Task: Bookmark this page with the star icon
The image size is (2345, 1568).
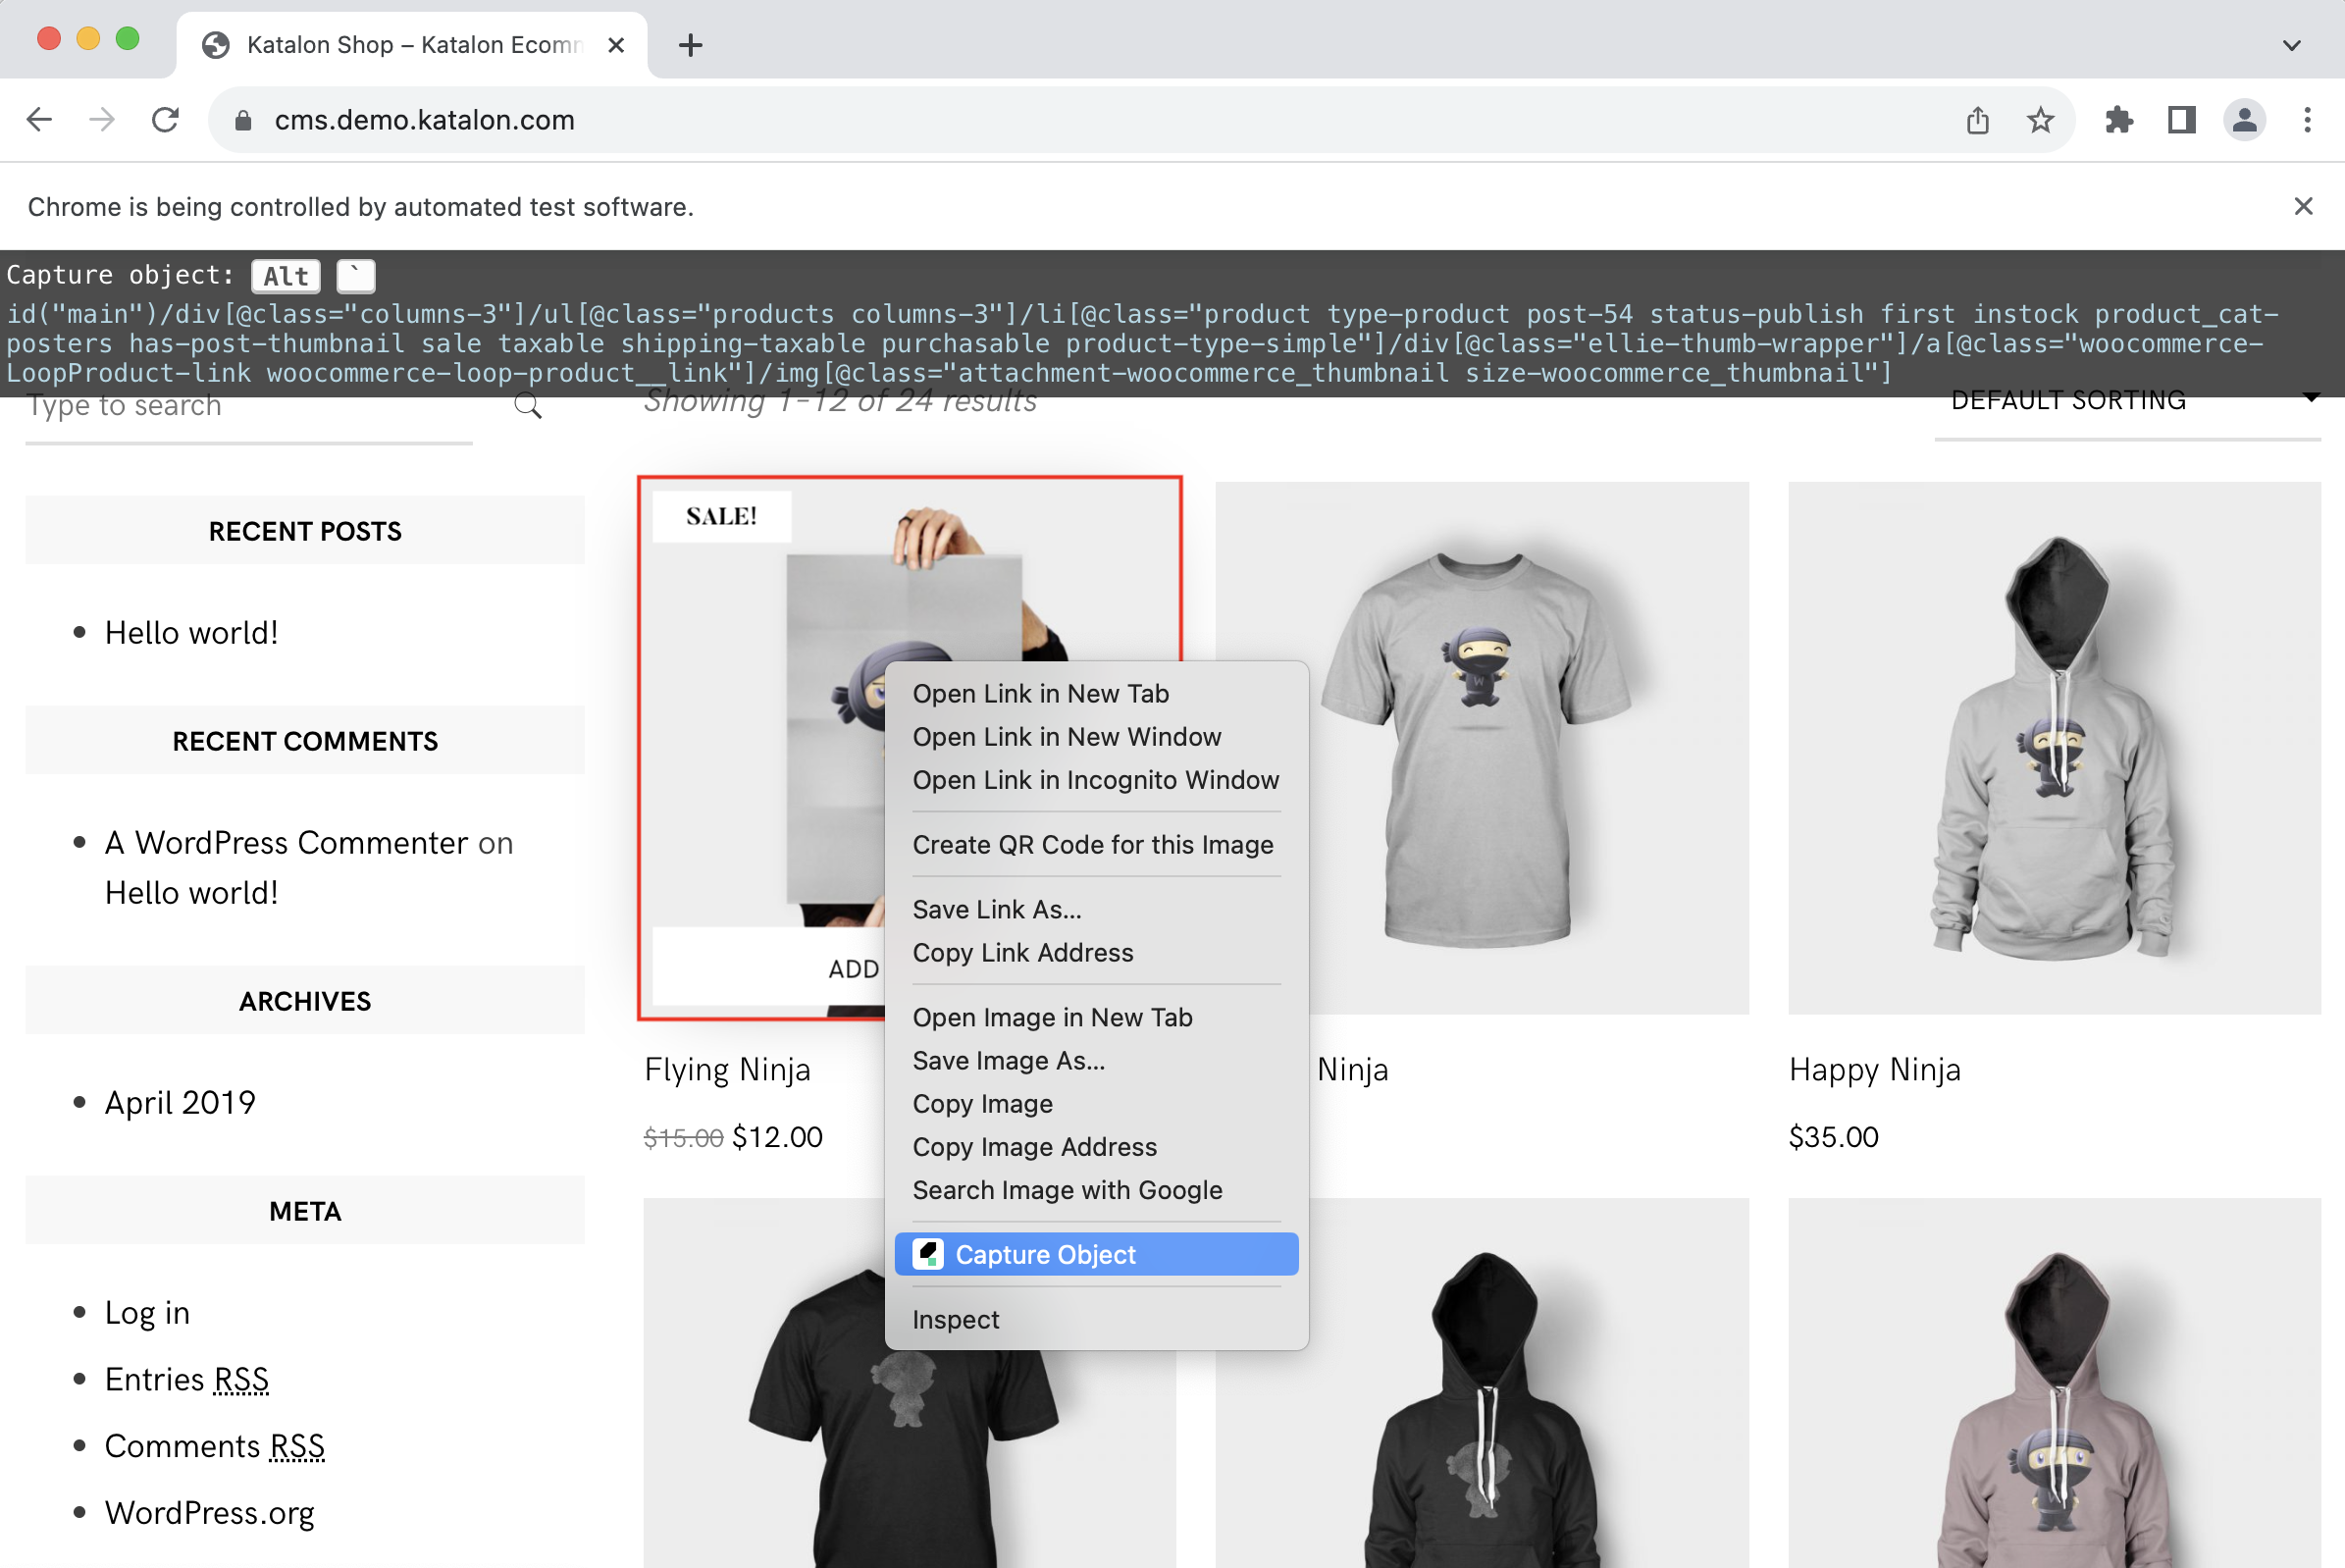Action: 2040,121
